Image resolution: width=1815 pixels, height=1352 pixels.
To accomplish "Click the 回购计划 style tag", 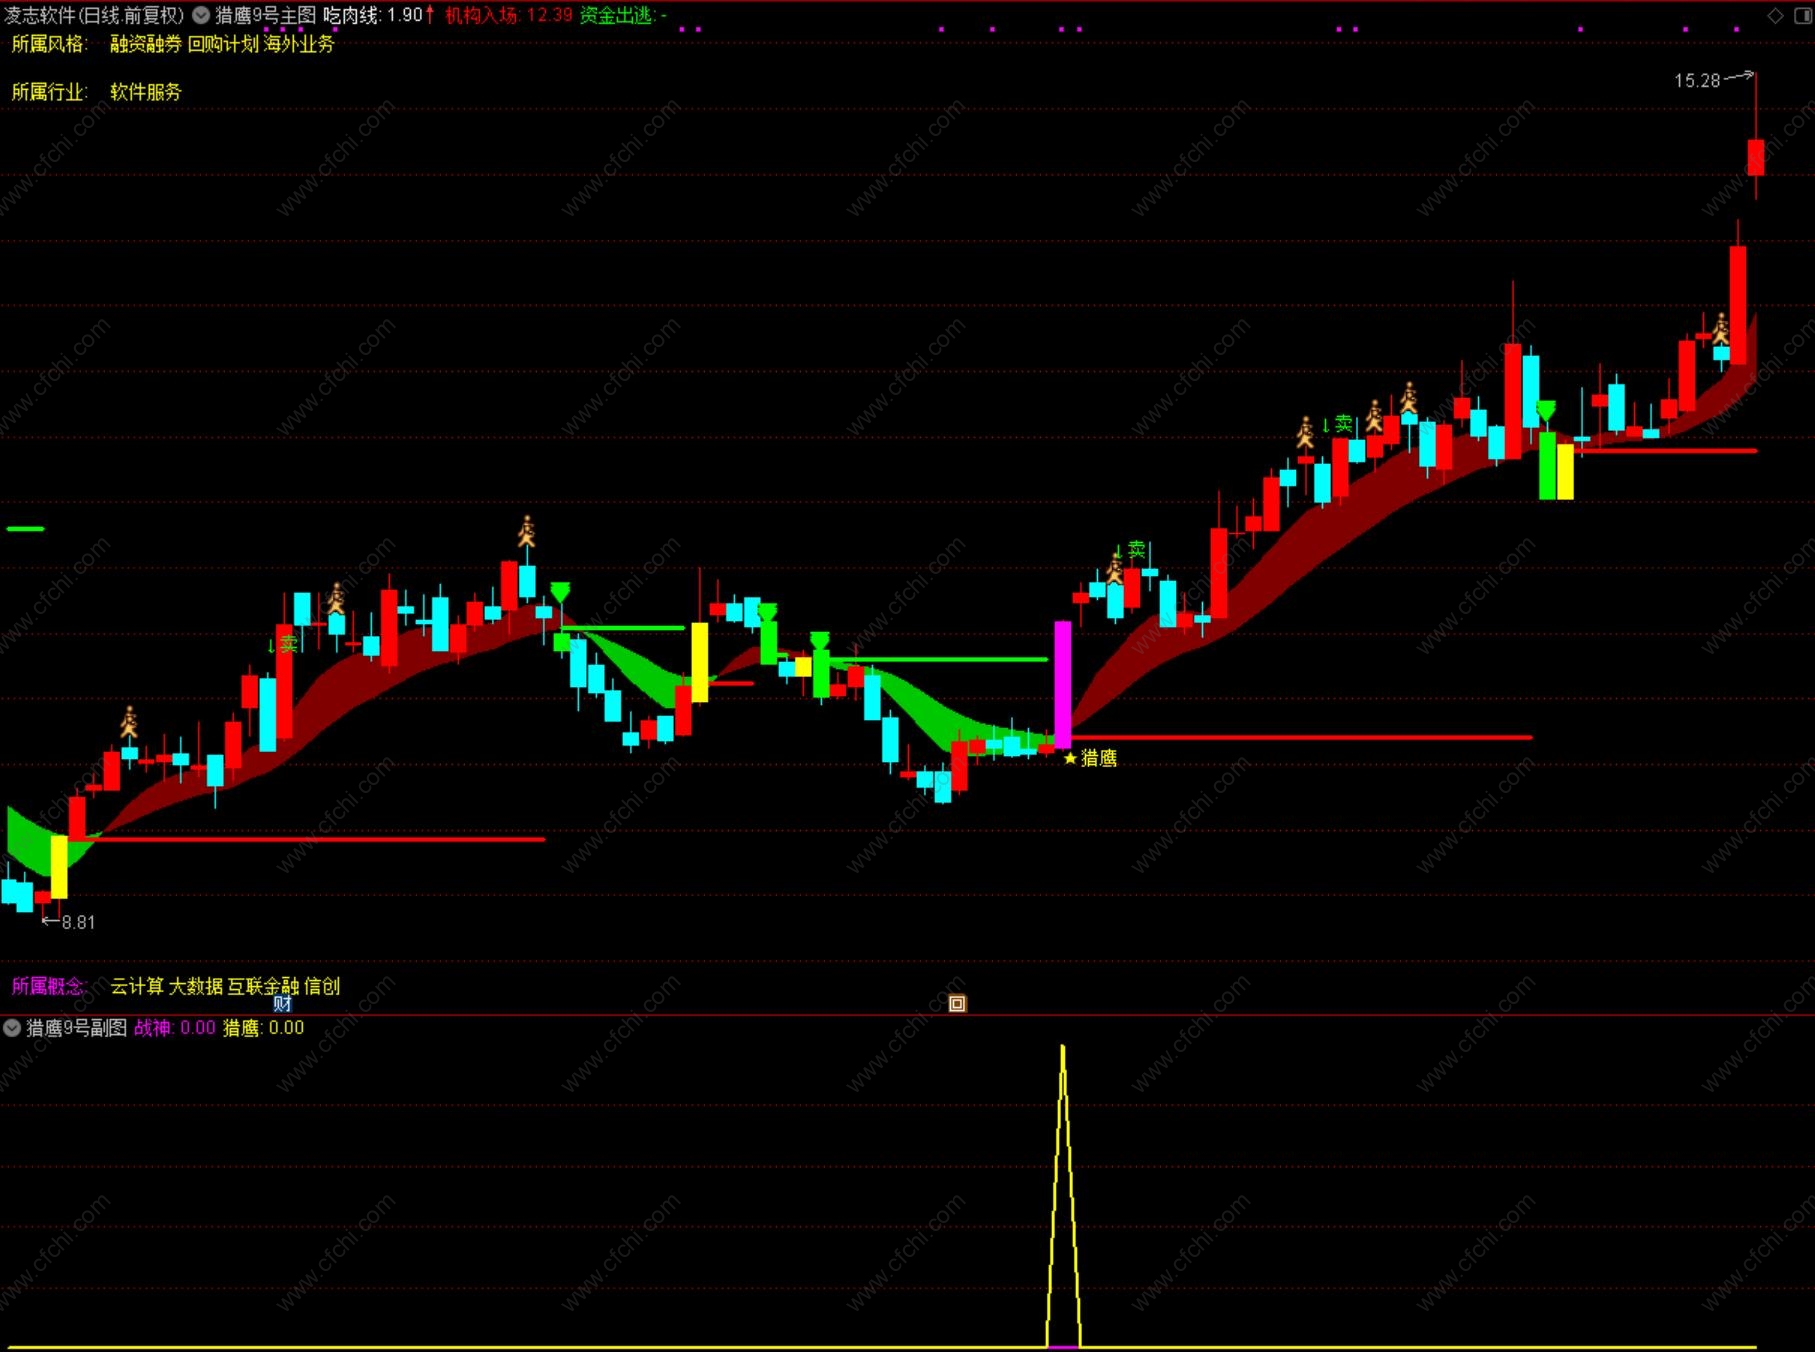I will click(x=223, y=44).
